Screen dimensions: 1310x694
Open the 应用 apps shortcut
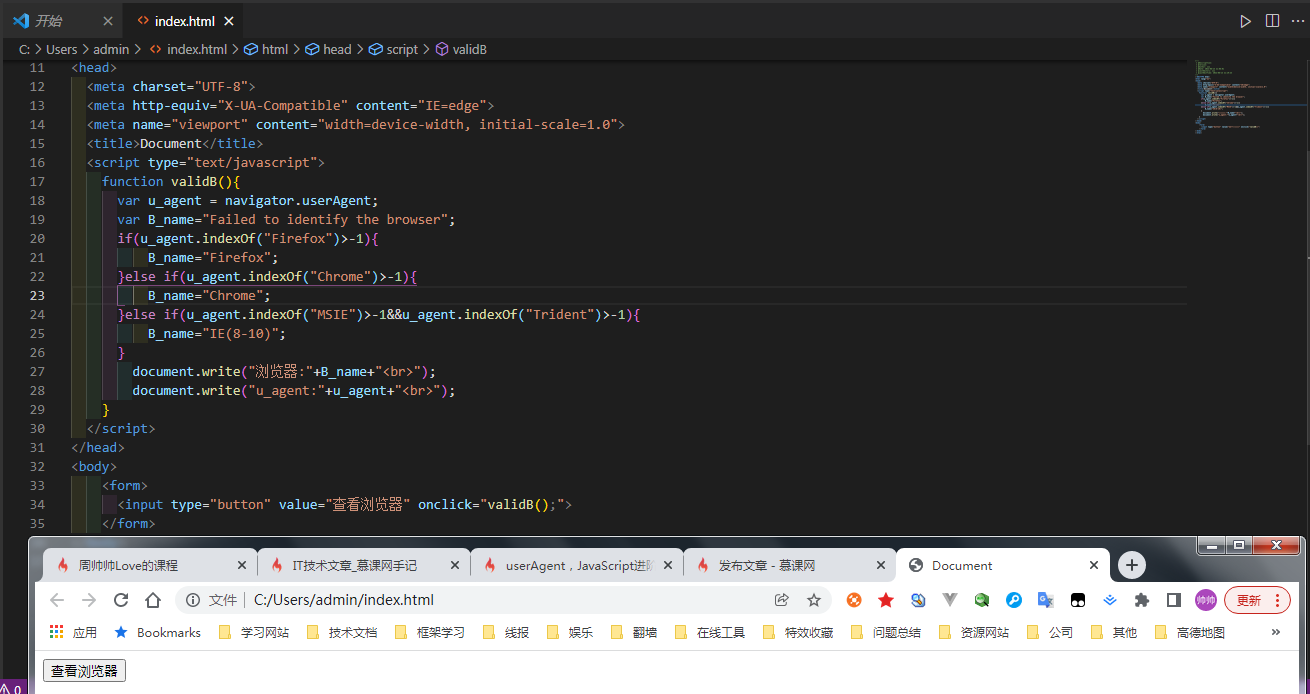coord(73,632)
